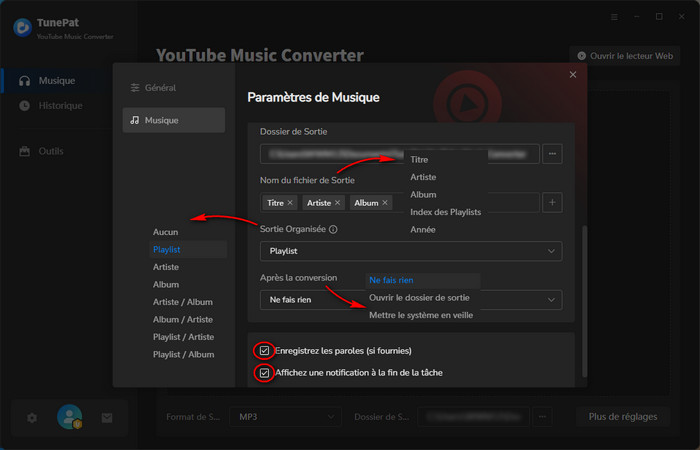Open the MP3 output format dropdown
This screenshot has height=450, width=700.
(285, 417)
